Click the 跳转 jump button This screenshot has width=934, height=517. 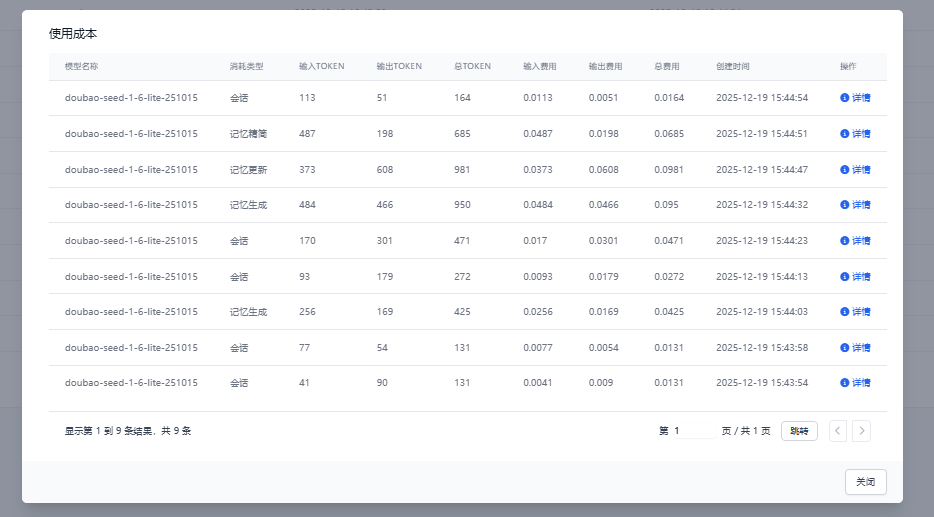point(799,431)
